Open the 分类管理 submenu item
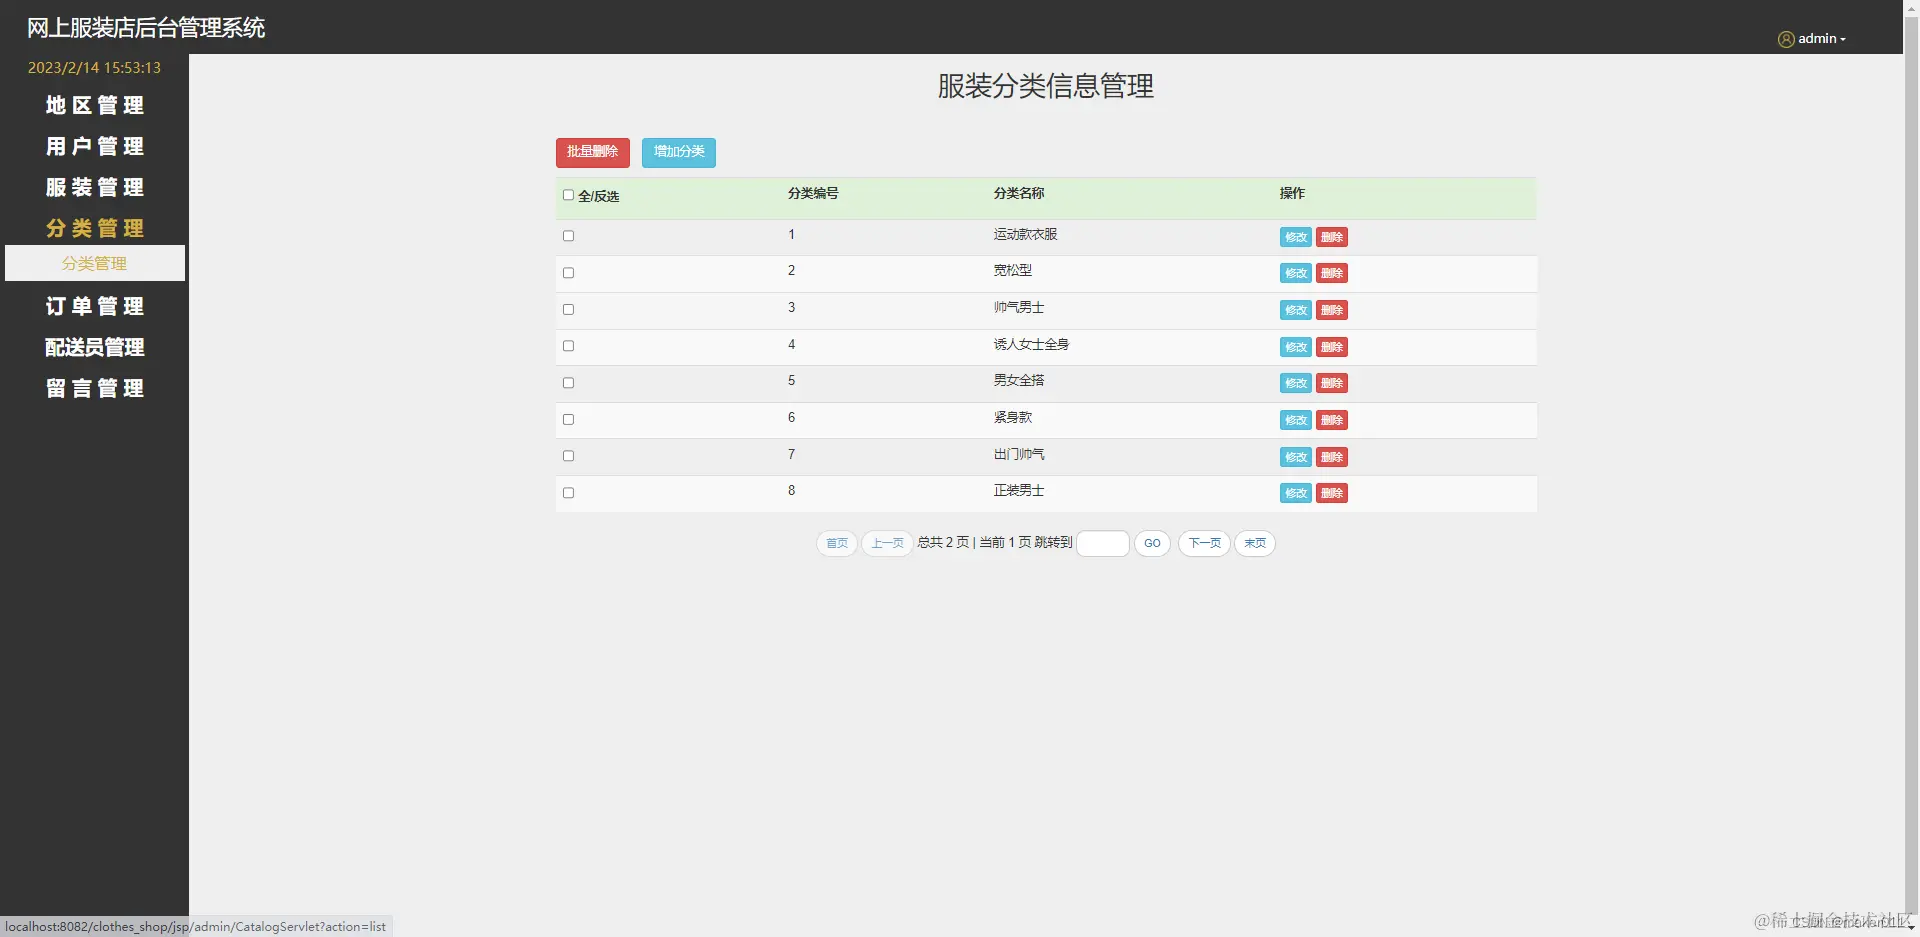Viewport: 1920px width, 937px height. [95, 263]
